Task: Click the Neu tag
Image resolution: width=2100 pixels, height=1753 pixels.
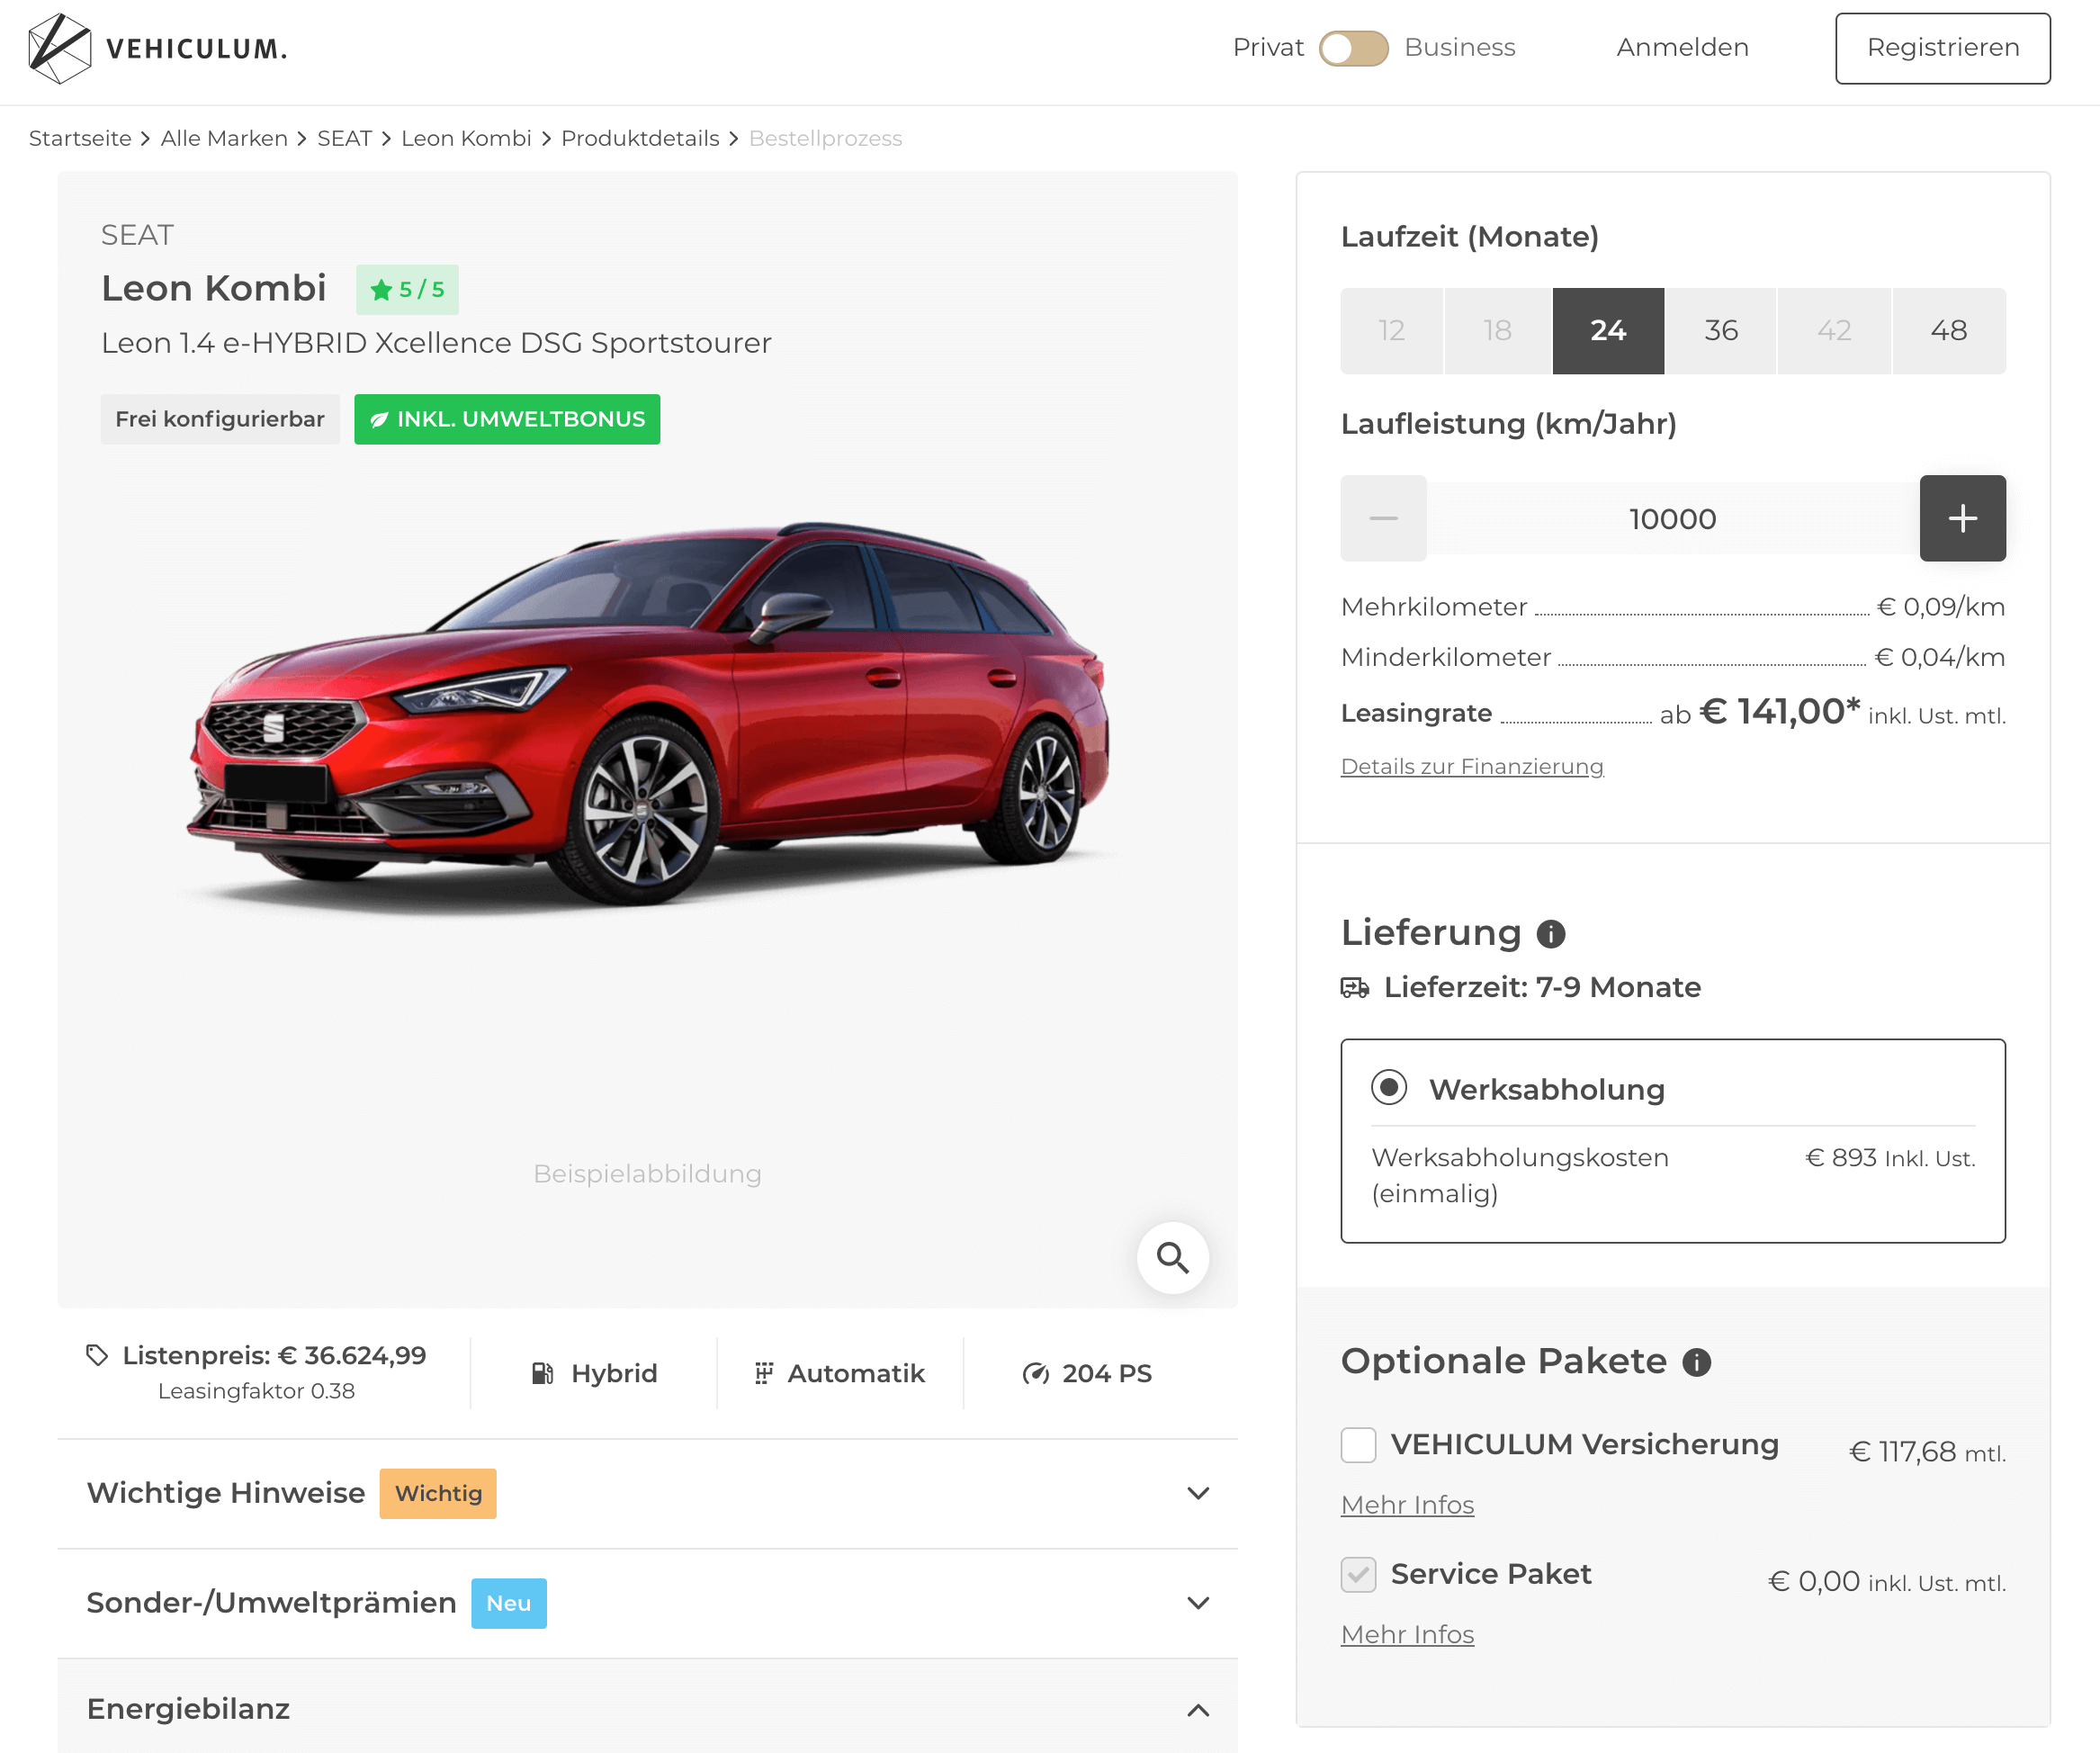Action: 509,1603
